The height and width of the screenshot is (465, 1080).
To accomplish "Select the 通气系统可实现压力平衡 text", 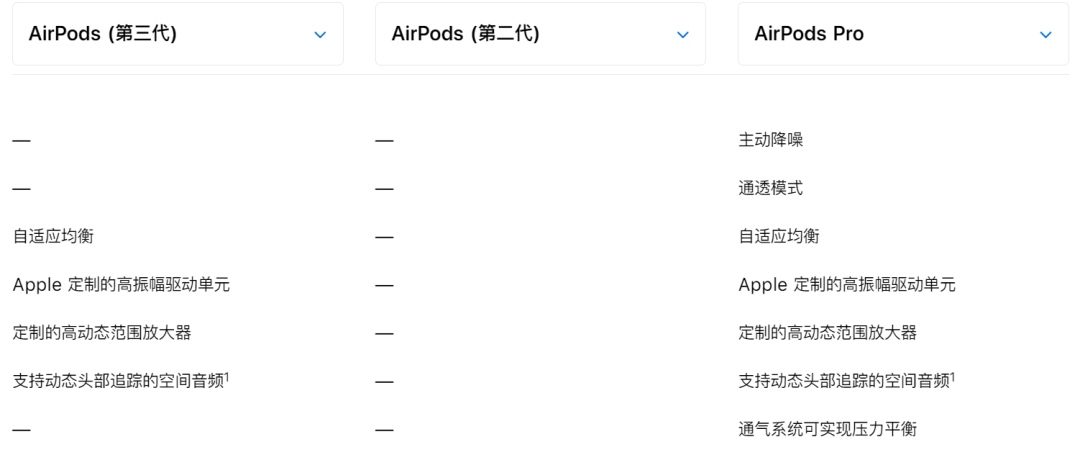I will point(828,430).
